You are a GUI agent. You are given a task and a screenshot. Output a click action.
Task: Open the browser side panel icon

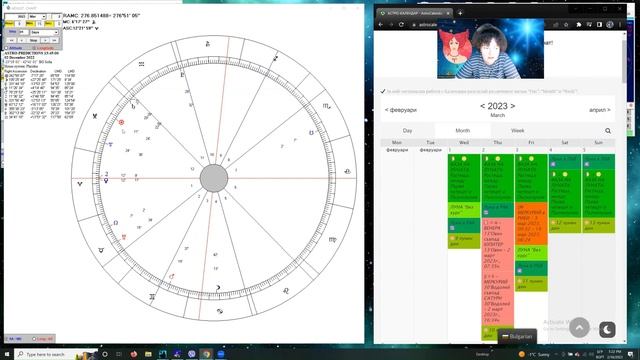tap(599, 24)
